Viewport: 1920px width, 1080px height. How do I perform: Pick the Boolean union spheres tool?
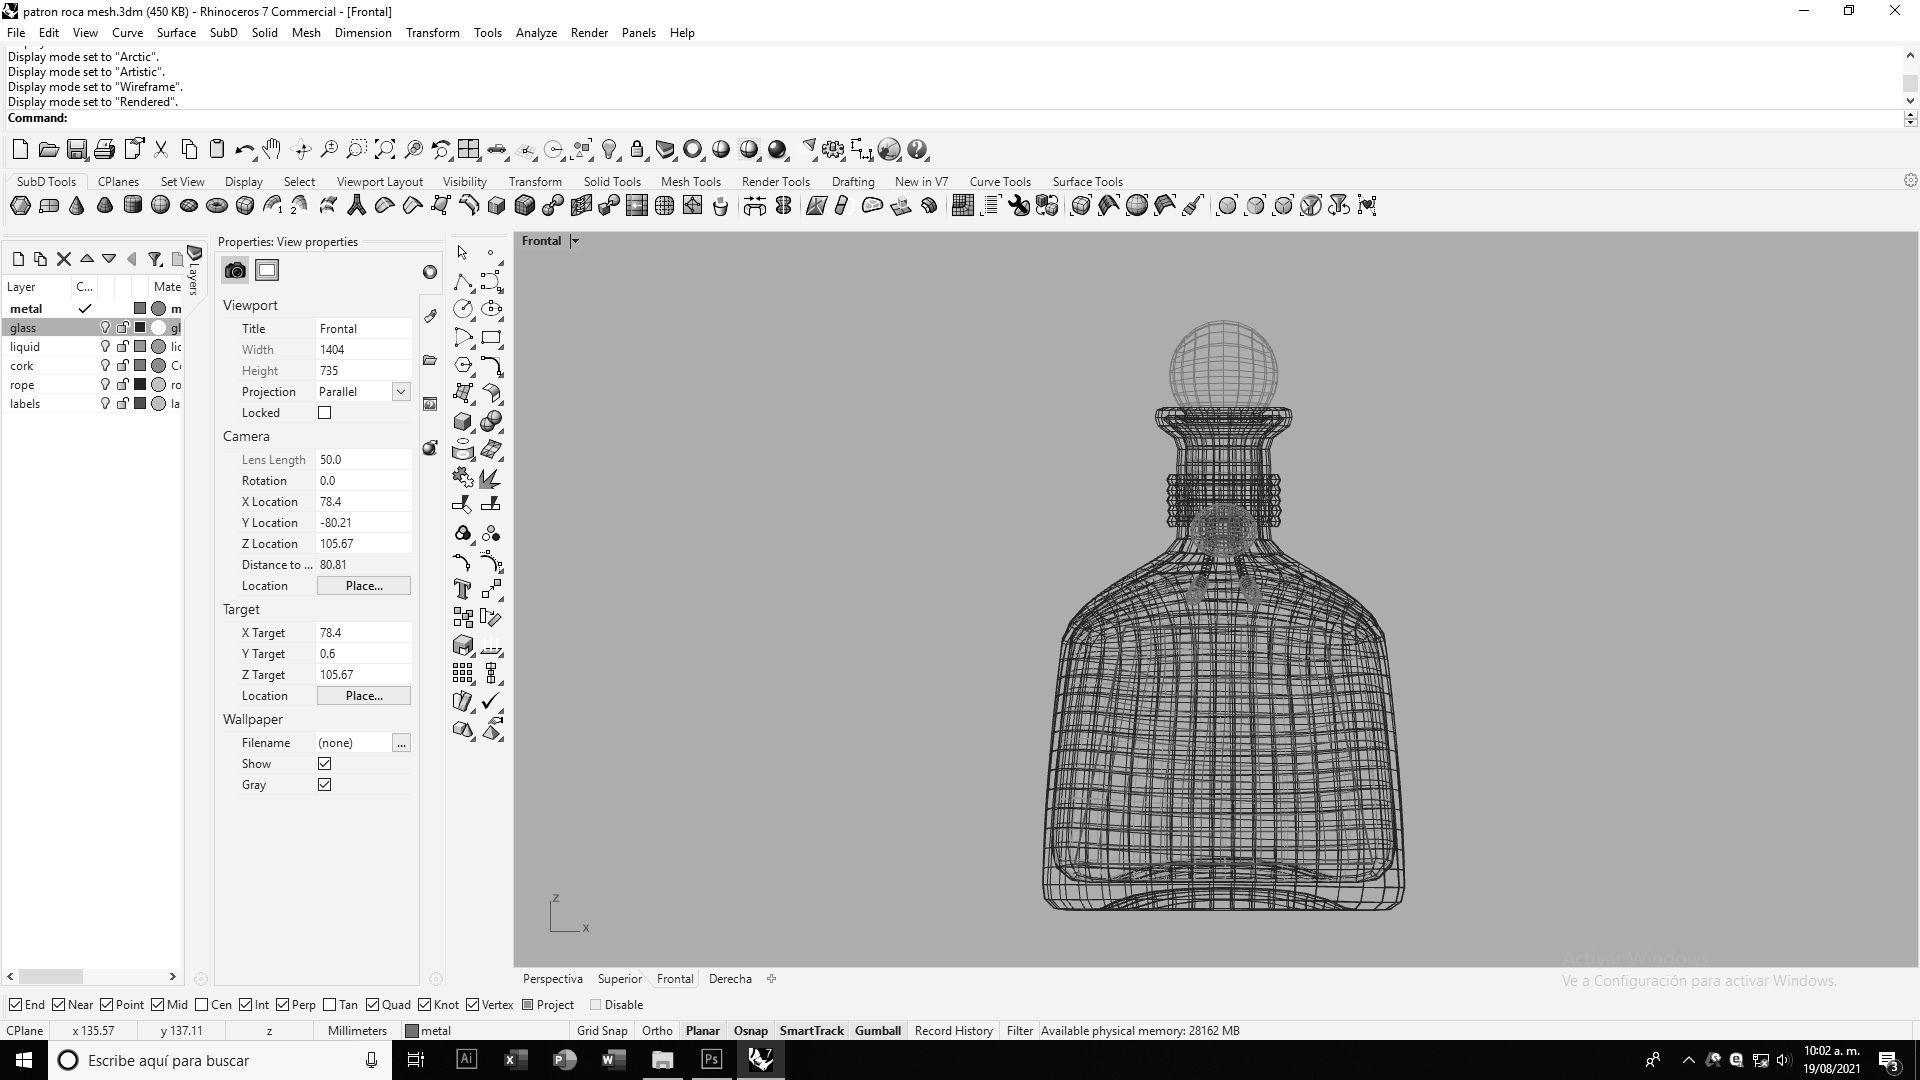[491, 421]
